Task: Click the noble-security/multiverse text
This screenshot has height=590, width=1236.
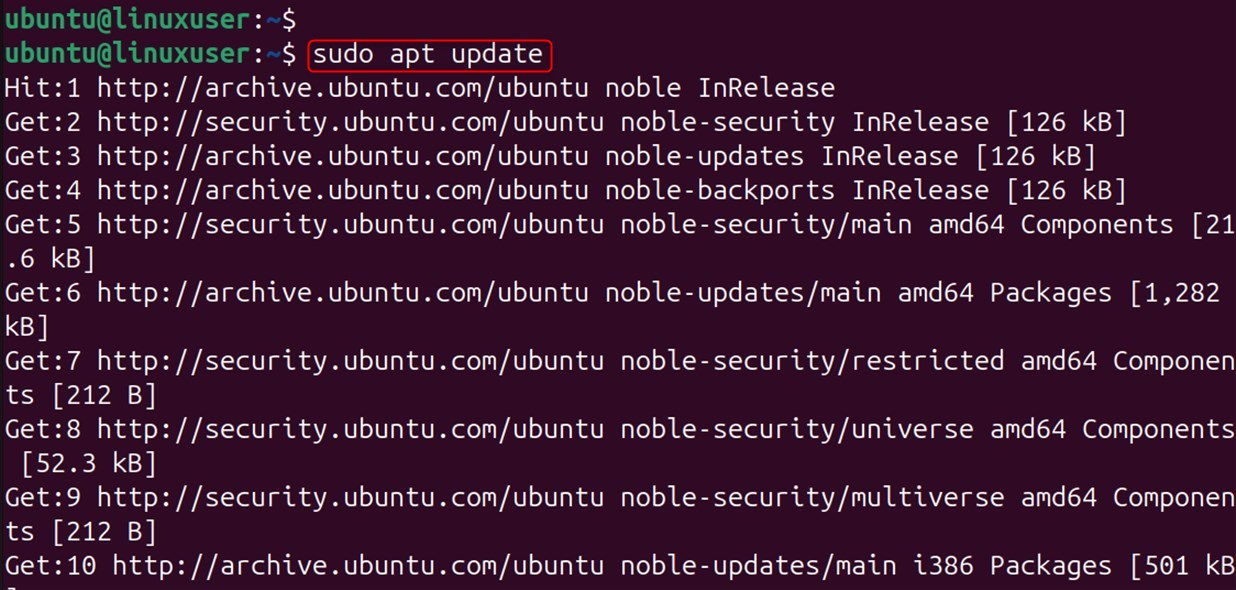Action: pos(811,497)
